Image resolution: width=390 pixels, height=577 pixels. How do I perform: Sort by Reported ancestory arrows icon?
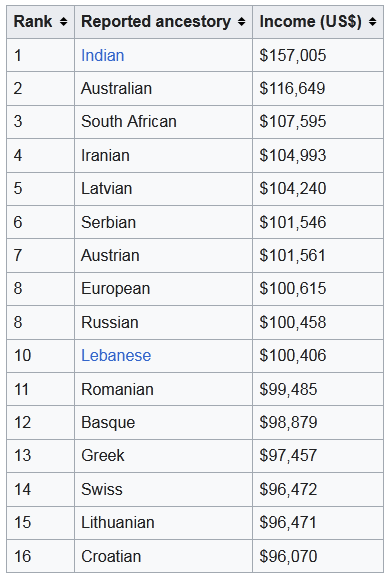pos(241,22)
